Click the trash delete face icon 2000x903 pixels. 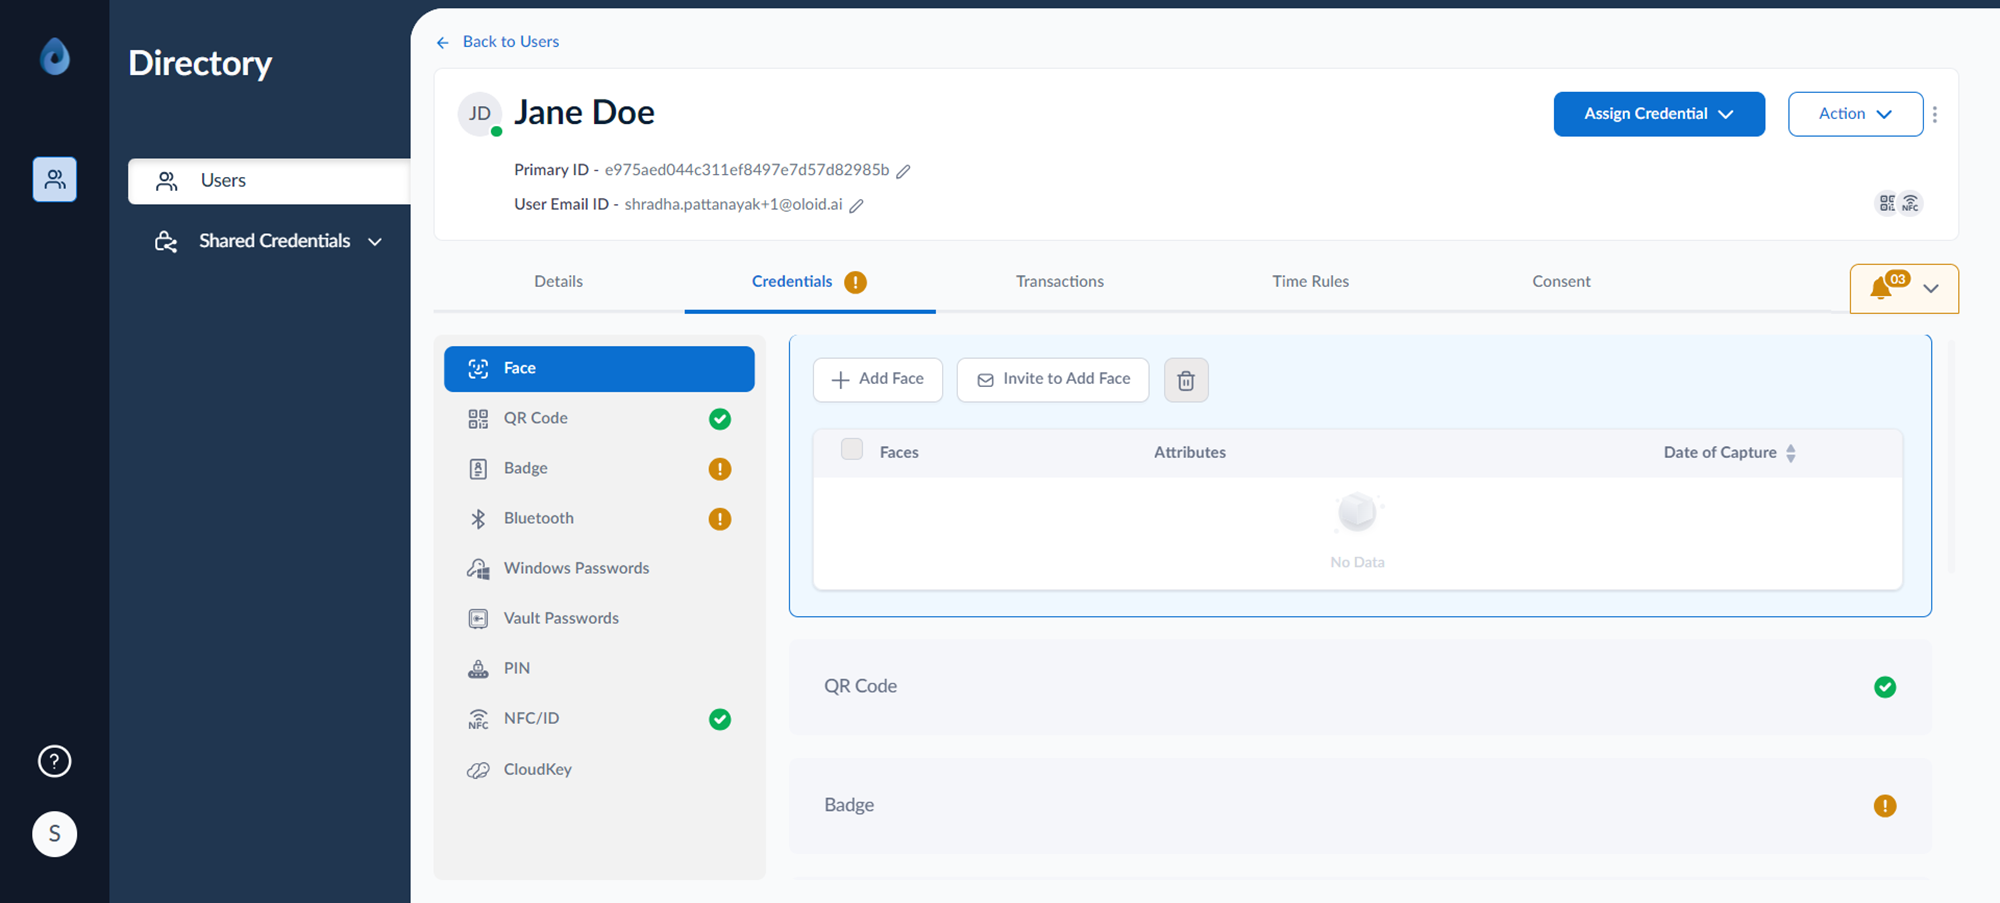point(1186,380)
